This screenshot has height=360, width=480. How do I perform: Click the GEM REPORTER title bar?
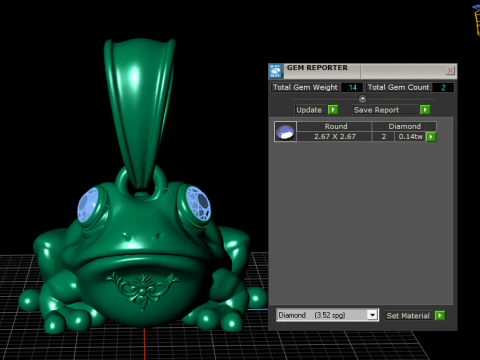[x=363, y=70]
